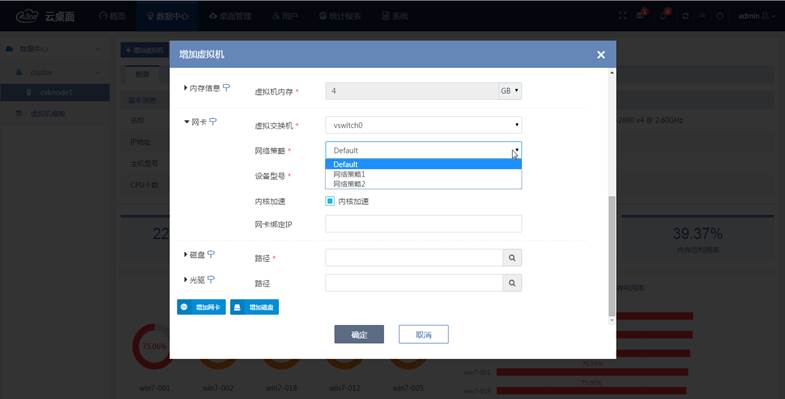Image resolution: width=785 pixels, height=399 pixels.
Task: Expand the 磁盘 section triangle
Action: 185,254
